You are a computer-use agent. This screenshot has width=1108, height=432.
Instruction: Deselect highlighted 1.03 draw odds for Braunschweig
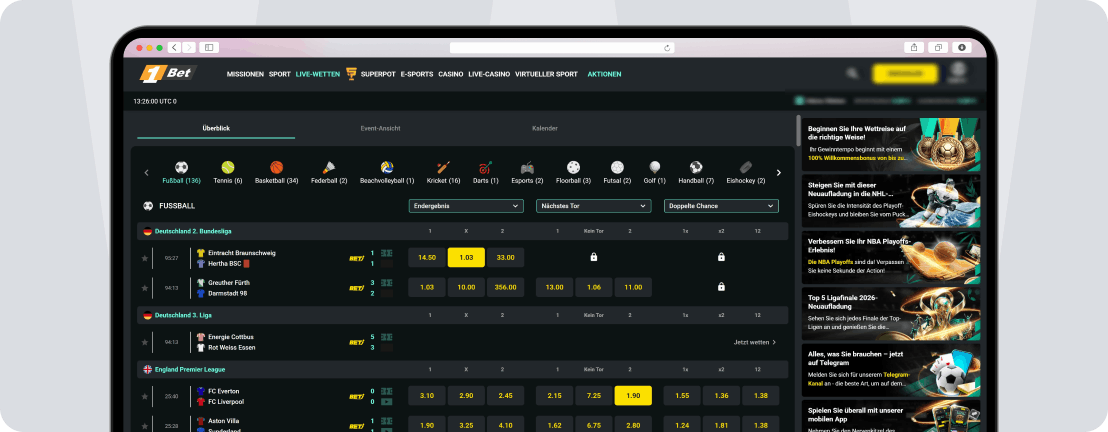466,257
